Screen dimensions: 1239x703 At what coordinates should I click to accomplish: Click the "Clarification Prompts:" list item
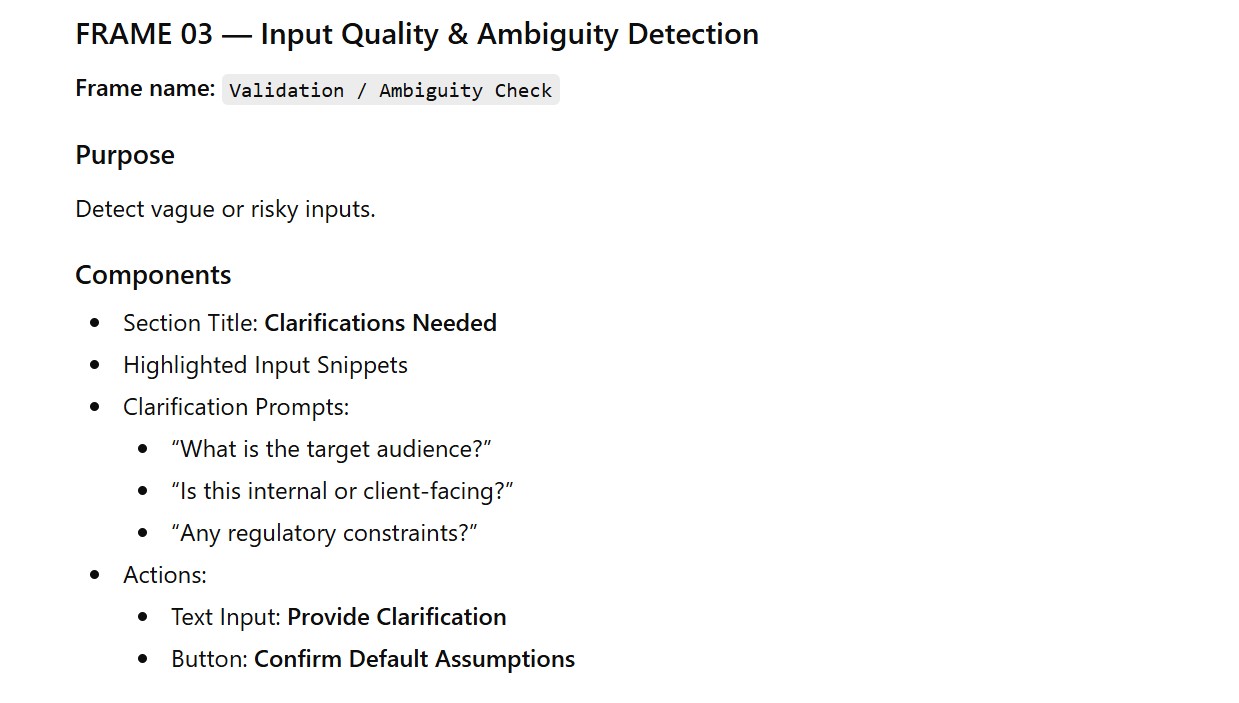236,407
